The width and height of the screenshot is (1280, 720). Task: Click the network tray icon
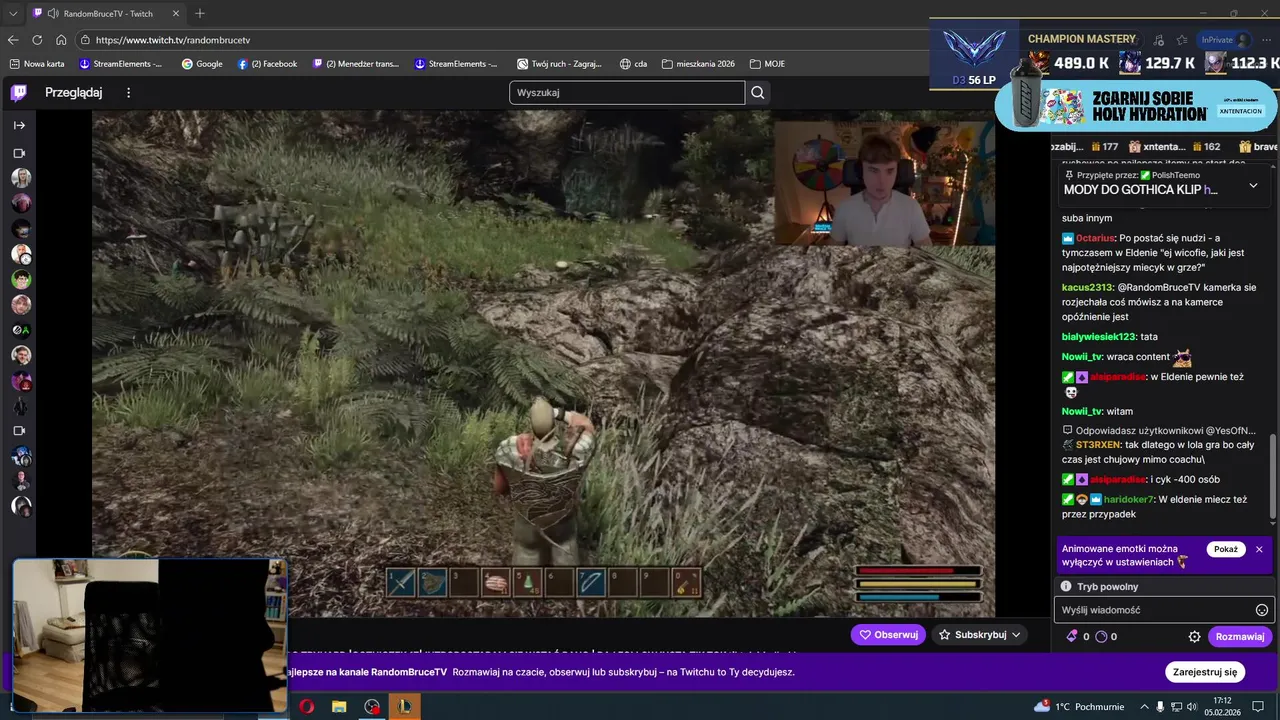coord(1178,707)
